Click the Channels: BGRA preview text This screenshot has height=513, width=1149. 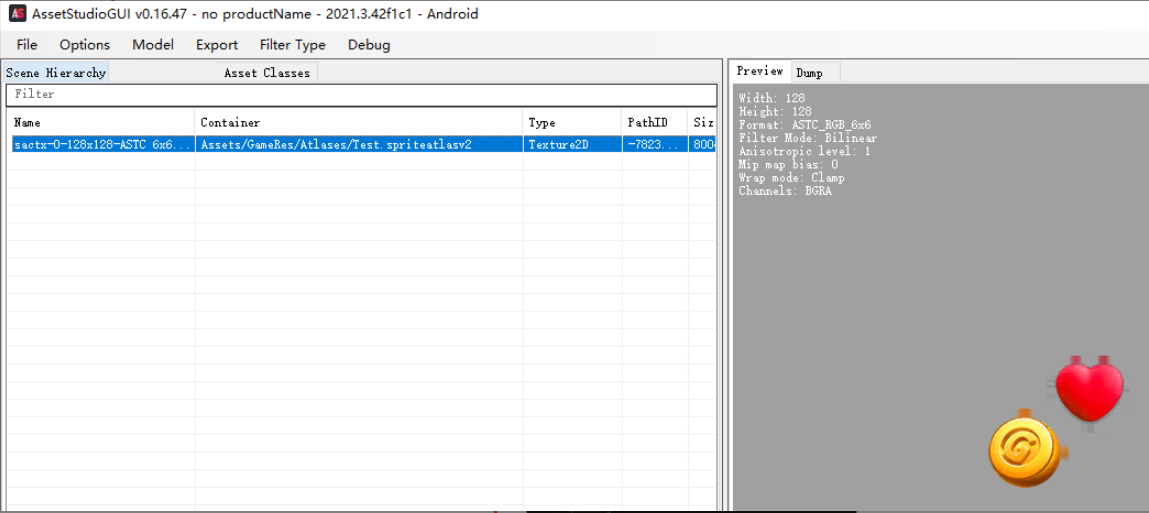(786, 191)
